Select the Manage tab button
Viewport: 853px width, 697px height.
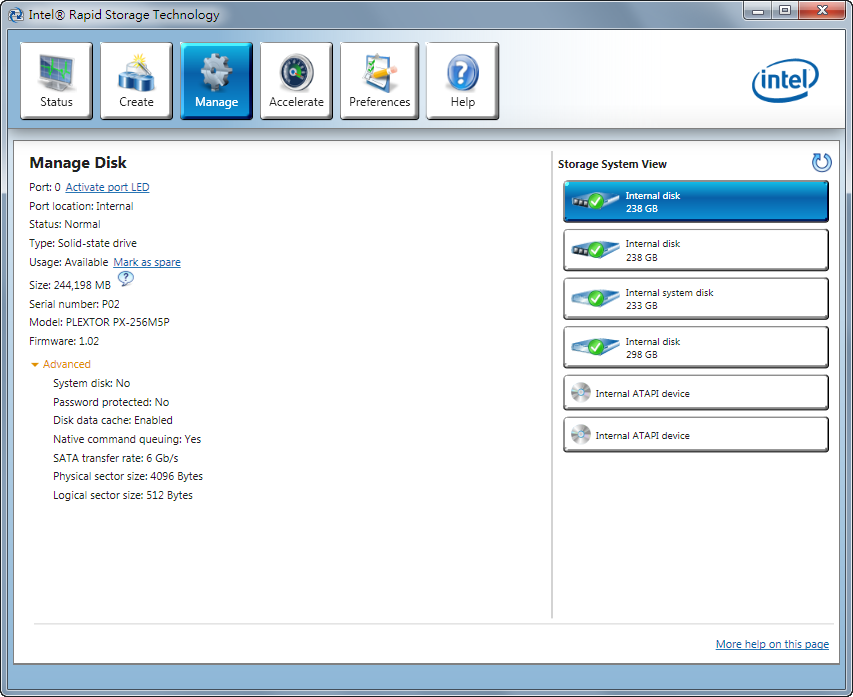click(x=216, y=81)
